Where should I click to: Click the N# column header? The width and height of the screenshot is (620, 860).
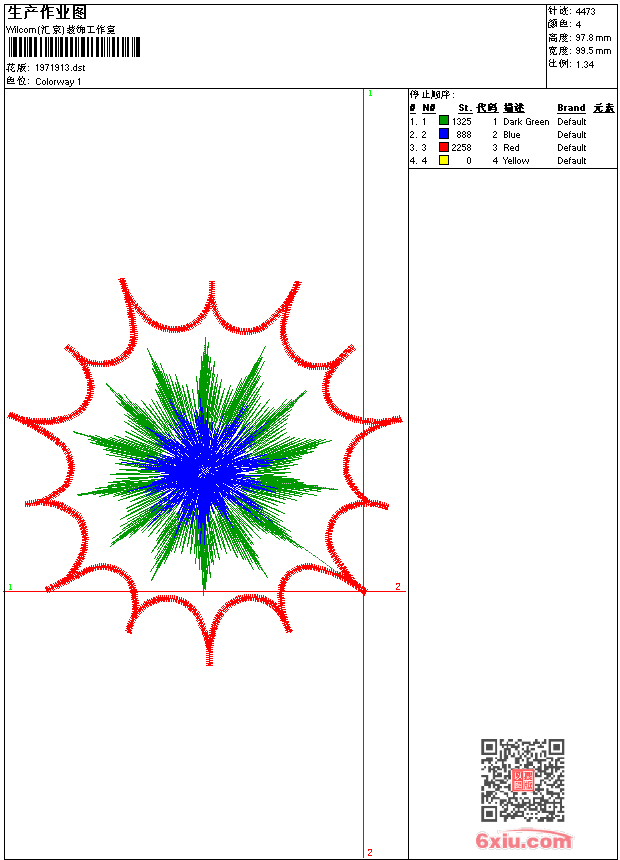point(429,108)
